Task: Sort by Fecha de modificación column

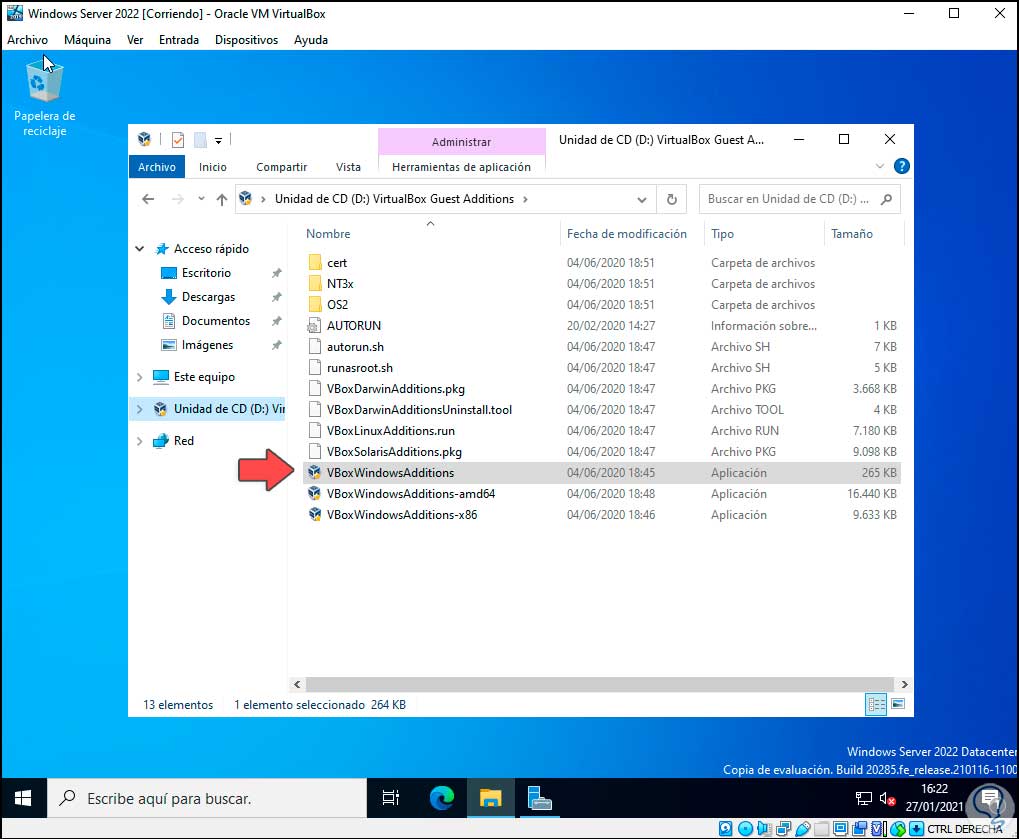Action: pyautogui.click(x=626, y=234)
